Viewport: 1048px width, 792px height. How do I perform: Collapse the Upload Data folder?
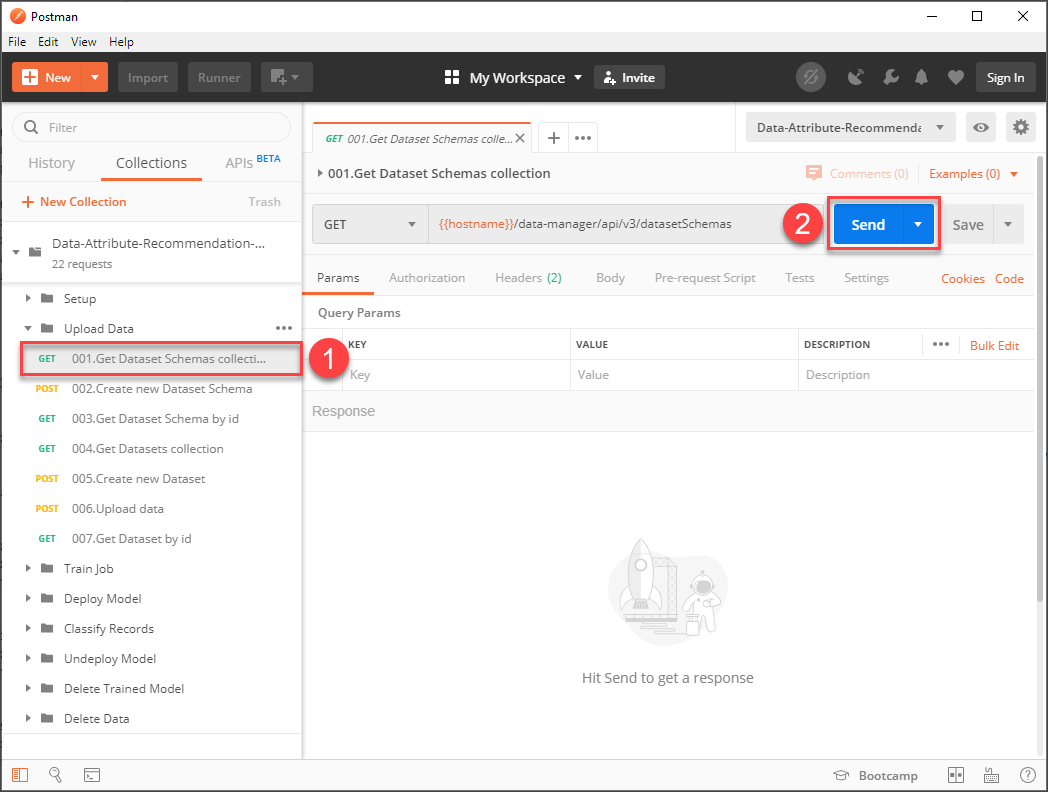click(x=28, y=328)
